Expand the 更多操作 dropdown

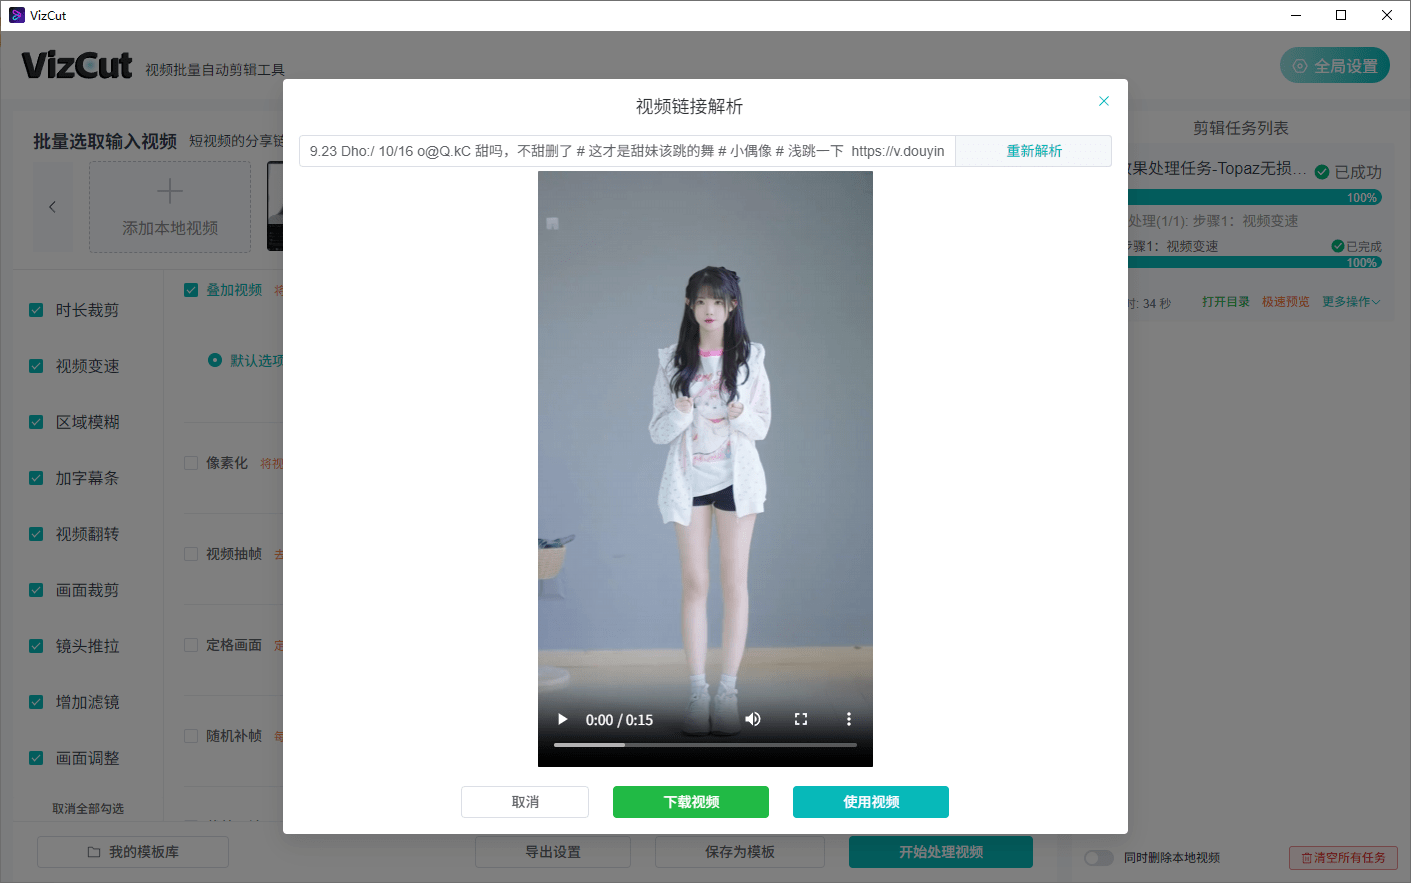[1350, 302]
